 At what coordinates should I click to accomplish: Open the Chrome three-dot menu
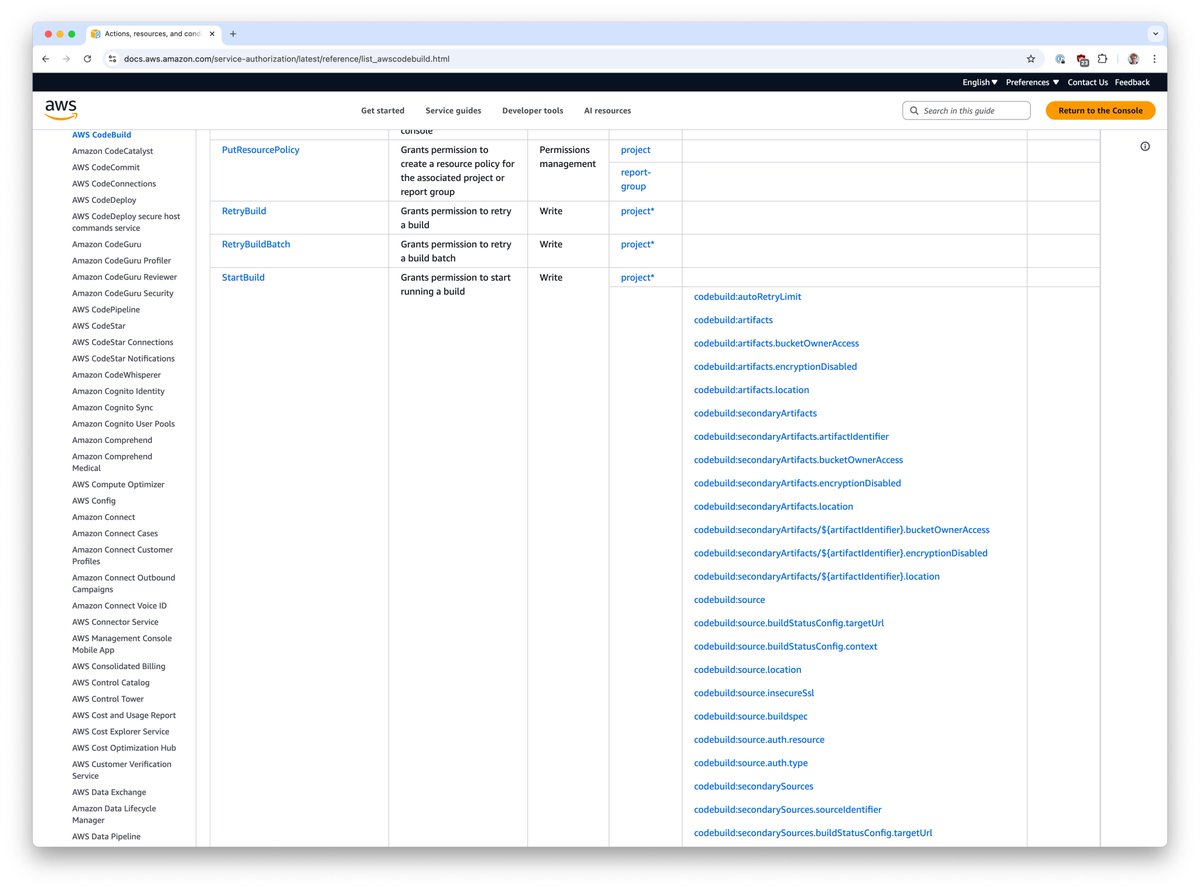click(x=1154, y=59)
